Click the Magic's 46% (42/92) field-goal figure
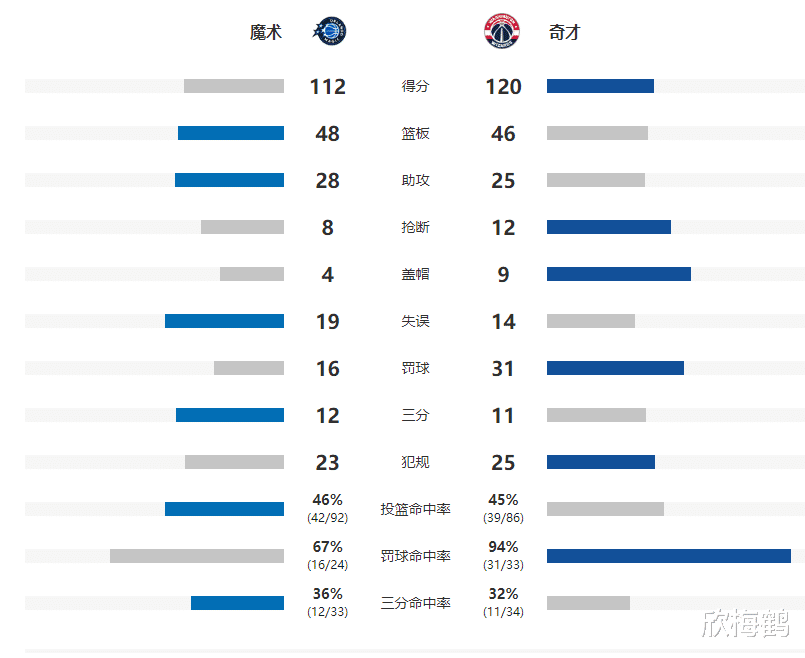 click(x=328, y=508)
